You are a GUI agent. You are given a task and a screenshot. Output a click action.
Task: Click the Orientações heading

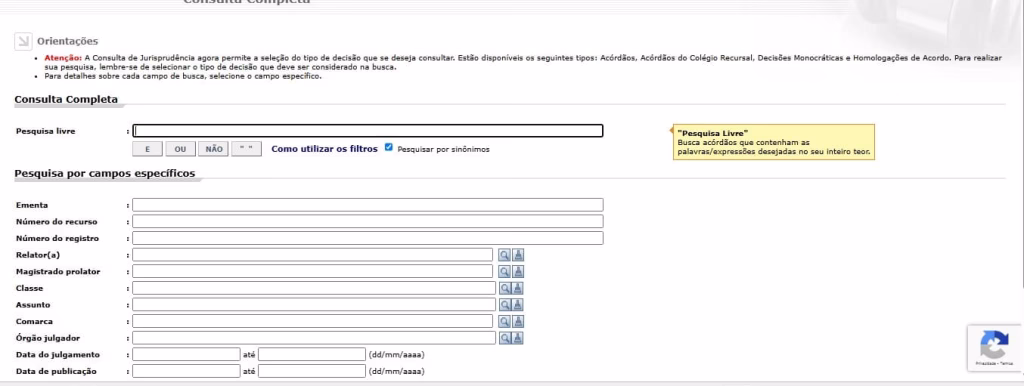(67, 41)
